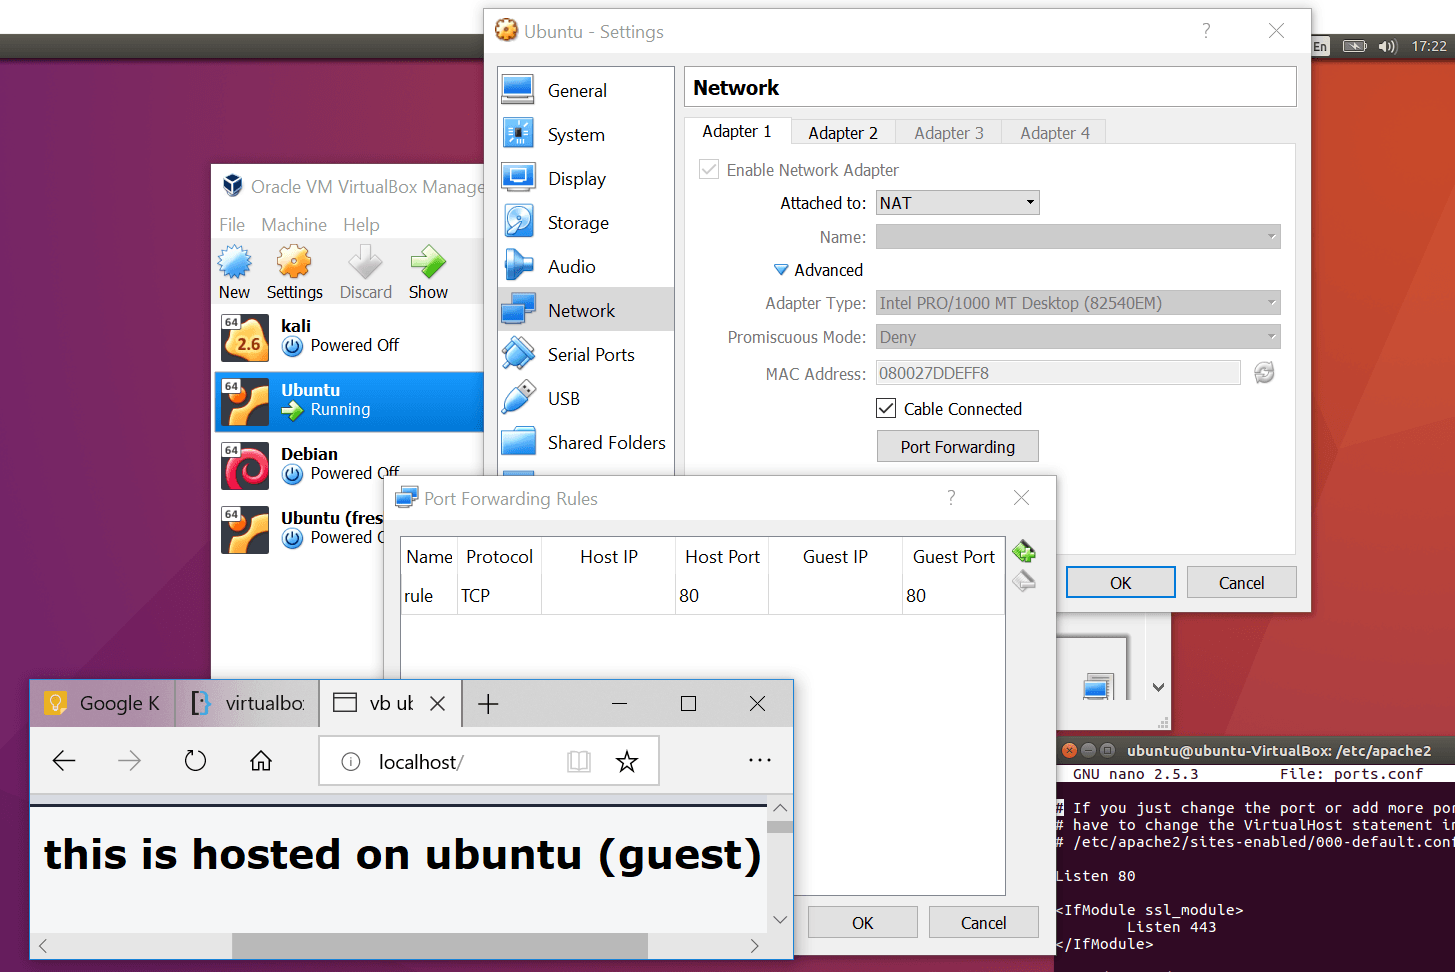Click the New virtual machine icon
Viewport: 1455px width, 972px height.
pos(235,264)
